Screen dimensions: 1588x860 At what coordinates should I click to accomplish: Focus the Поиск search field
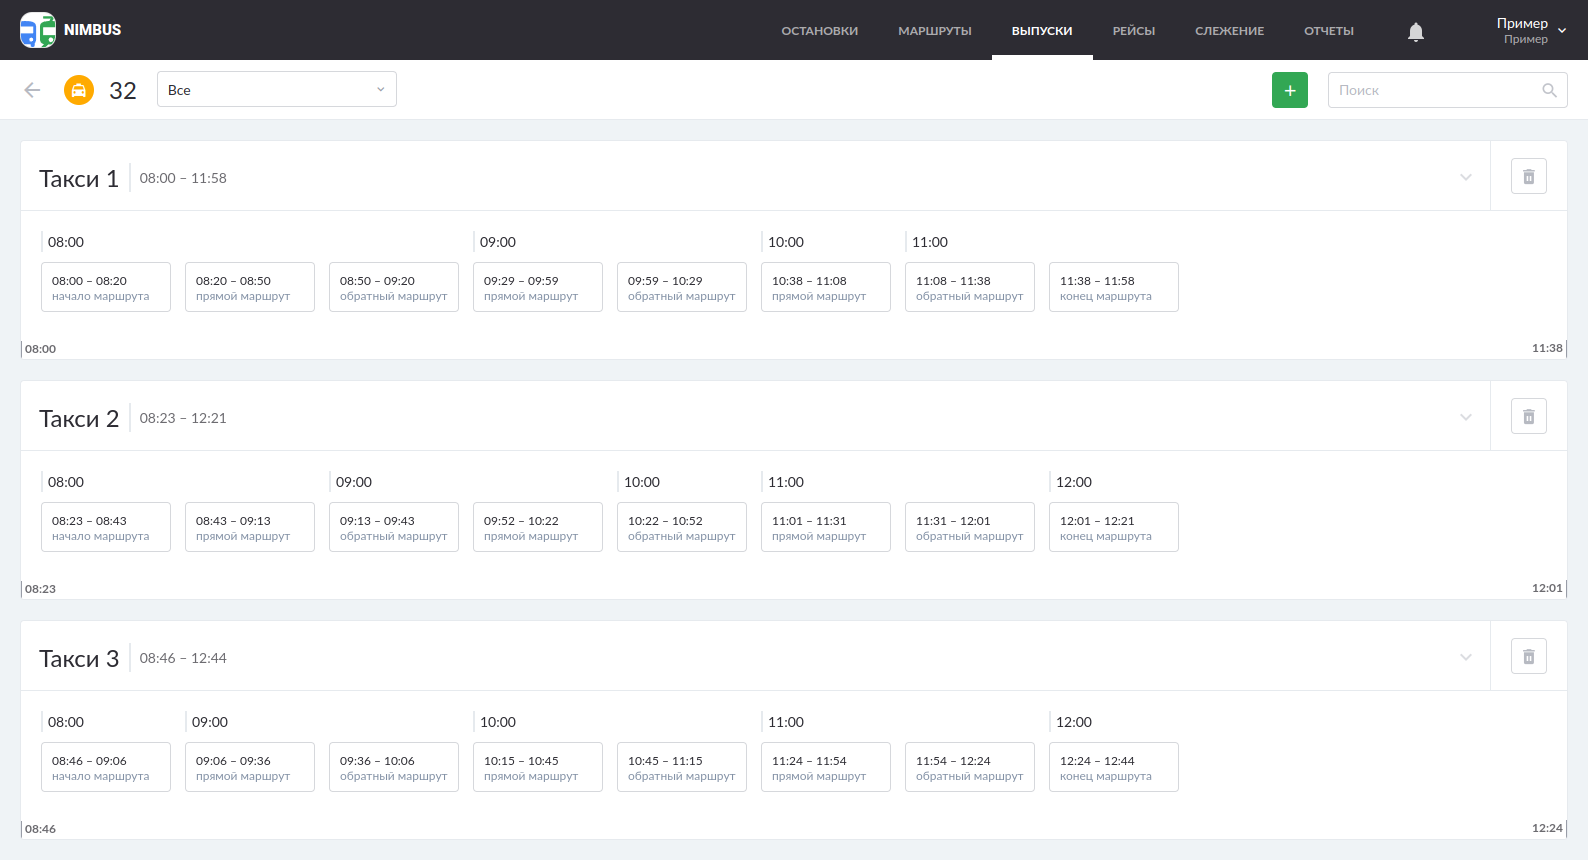(x=1435, y=90)
